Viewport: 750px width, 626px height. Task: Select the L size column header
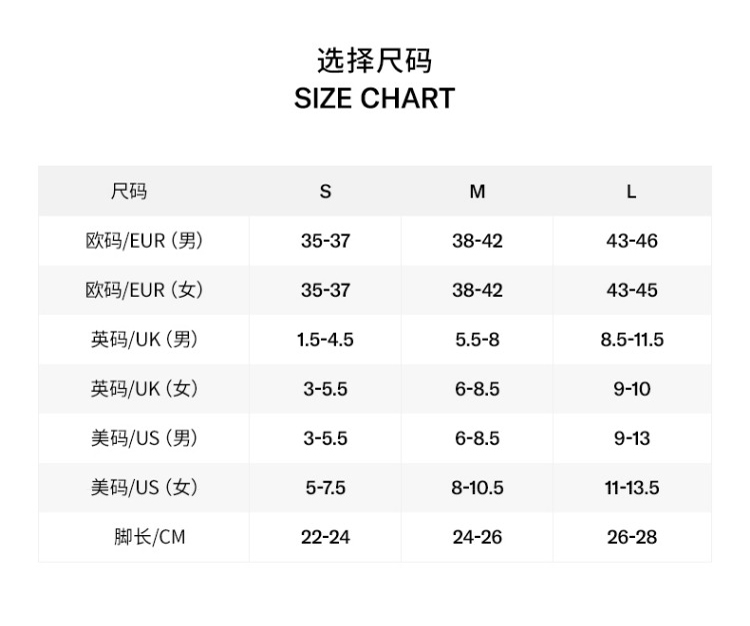[631, 191]
